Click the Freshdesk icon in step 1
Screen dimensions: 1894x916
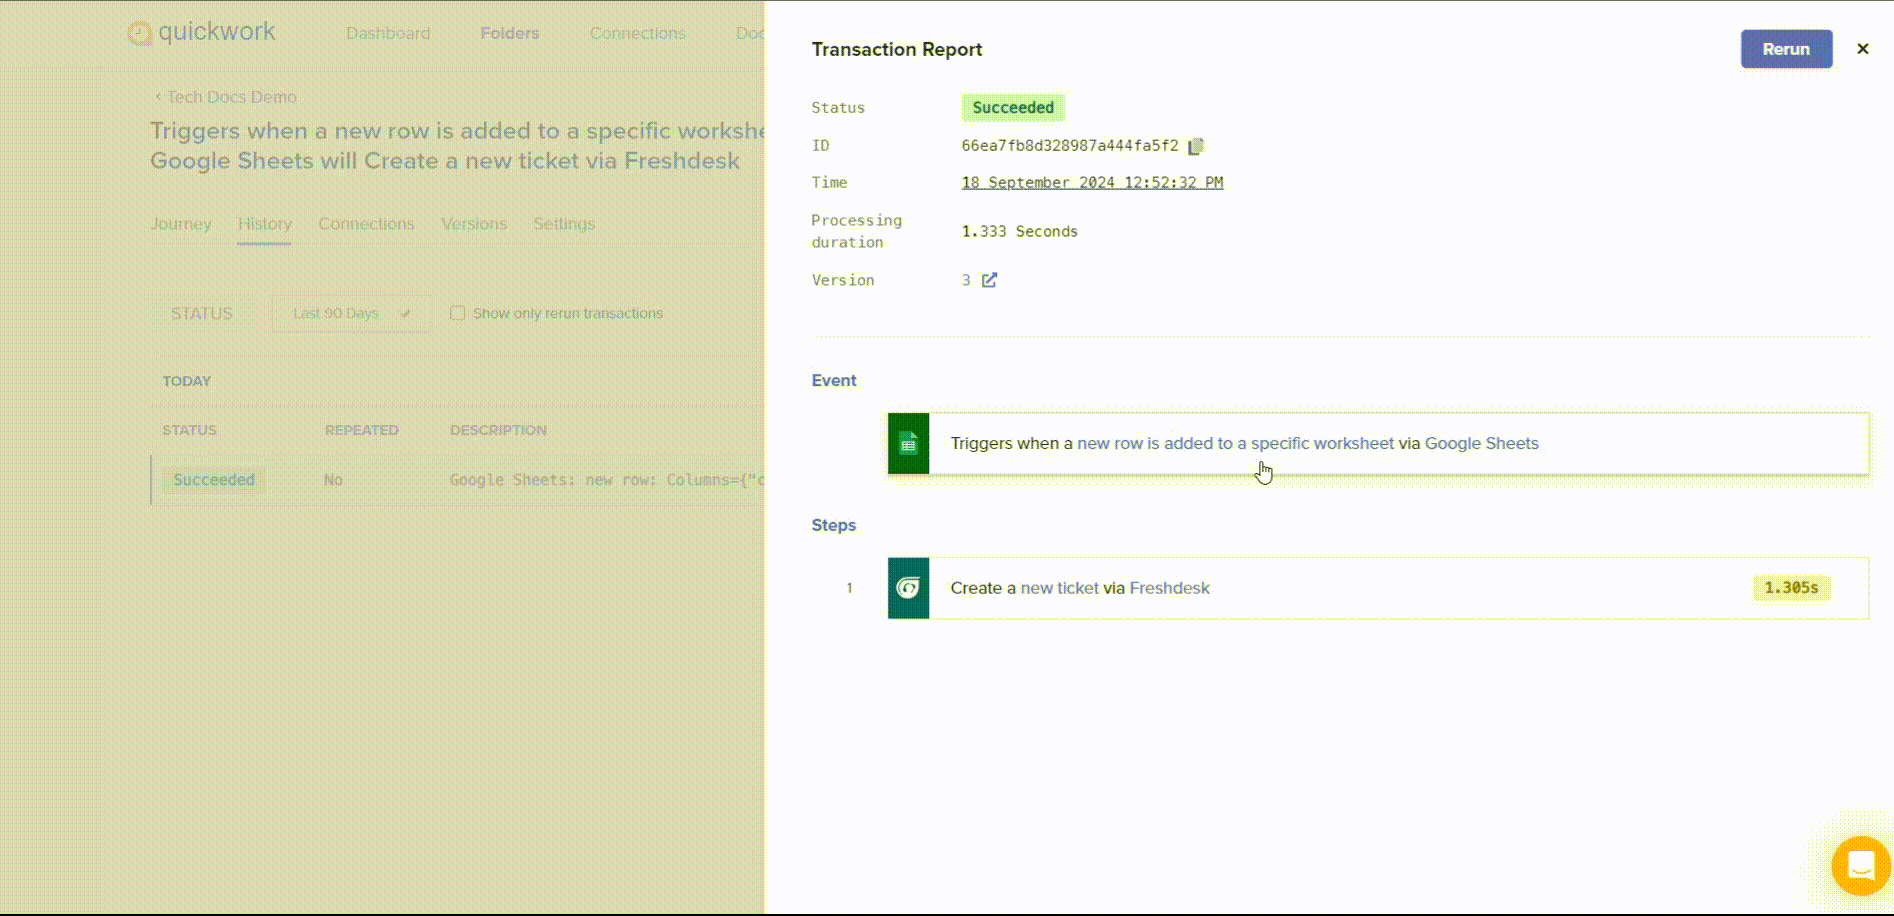(908, 588)
